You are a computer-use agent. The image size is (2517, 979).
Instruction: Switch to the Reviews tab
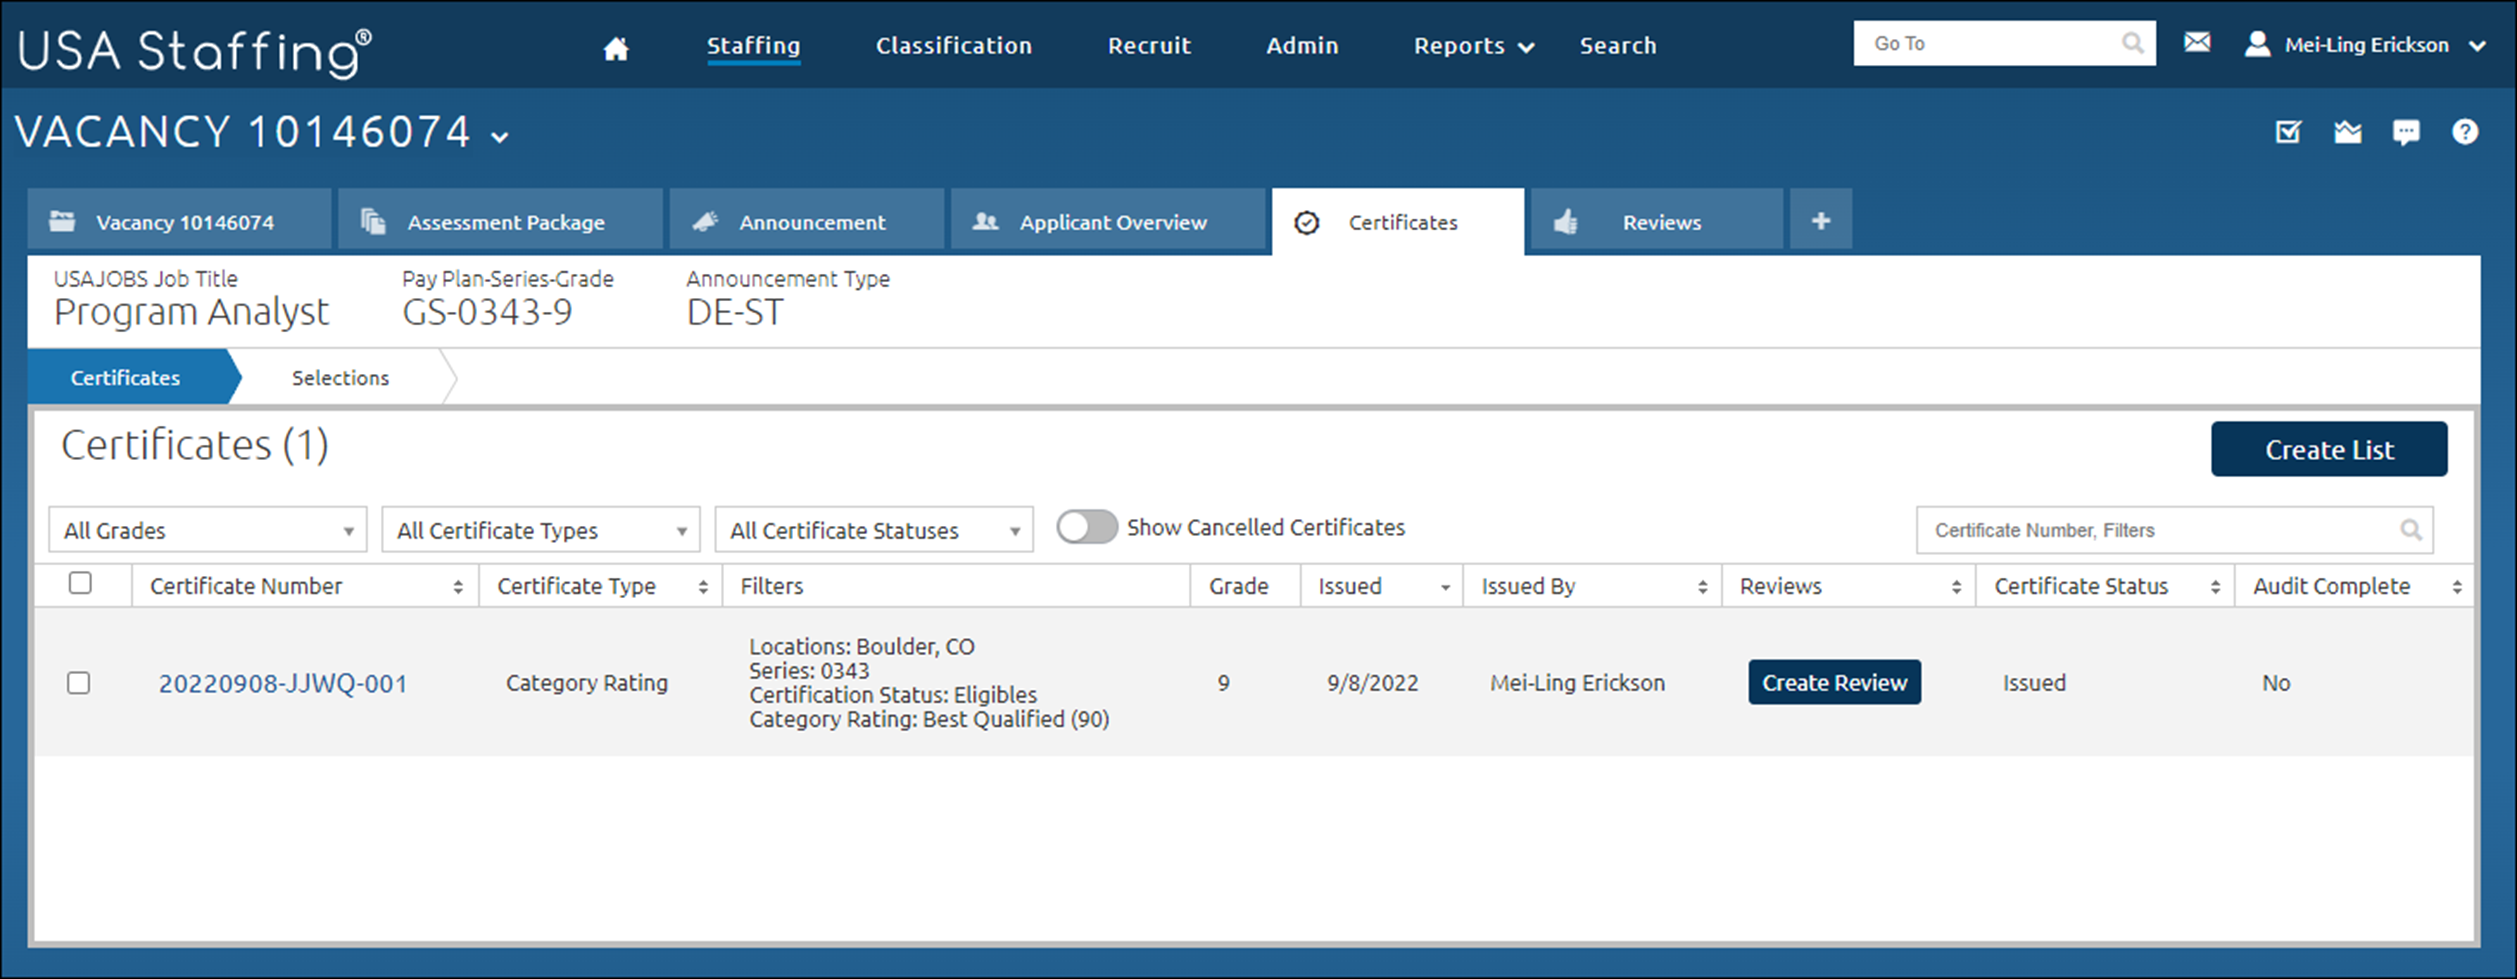point(1656,220)
